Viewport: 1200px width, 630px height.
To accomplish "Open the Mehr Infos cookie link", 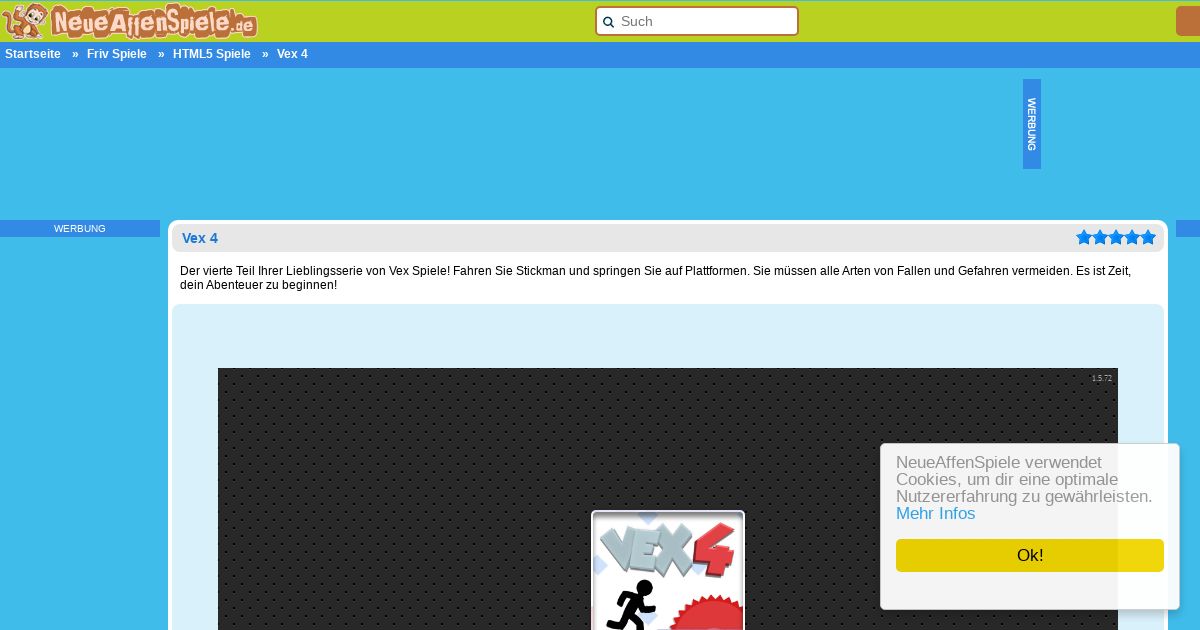I will tap(935, 513).
